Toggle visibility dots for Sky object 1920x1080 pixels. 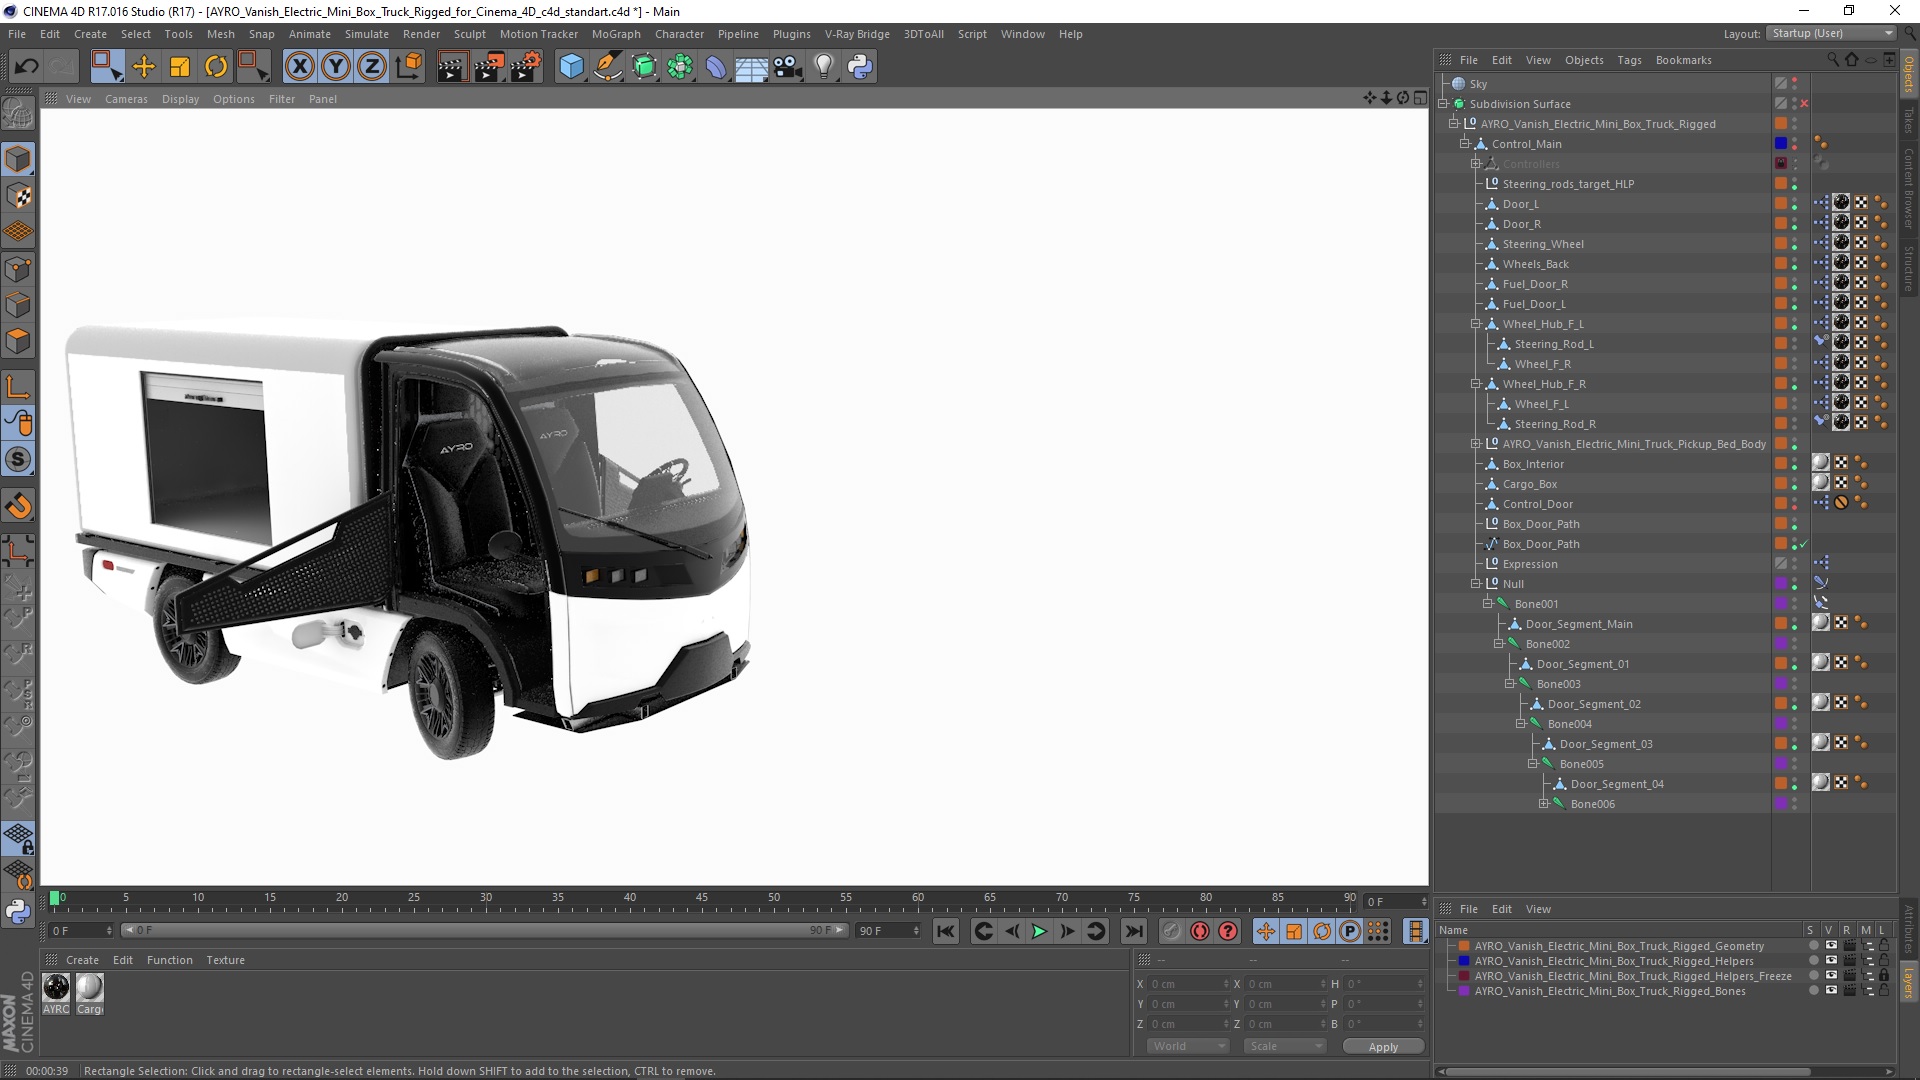click(1794, 84)
